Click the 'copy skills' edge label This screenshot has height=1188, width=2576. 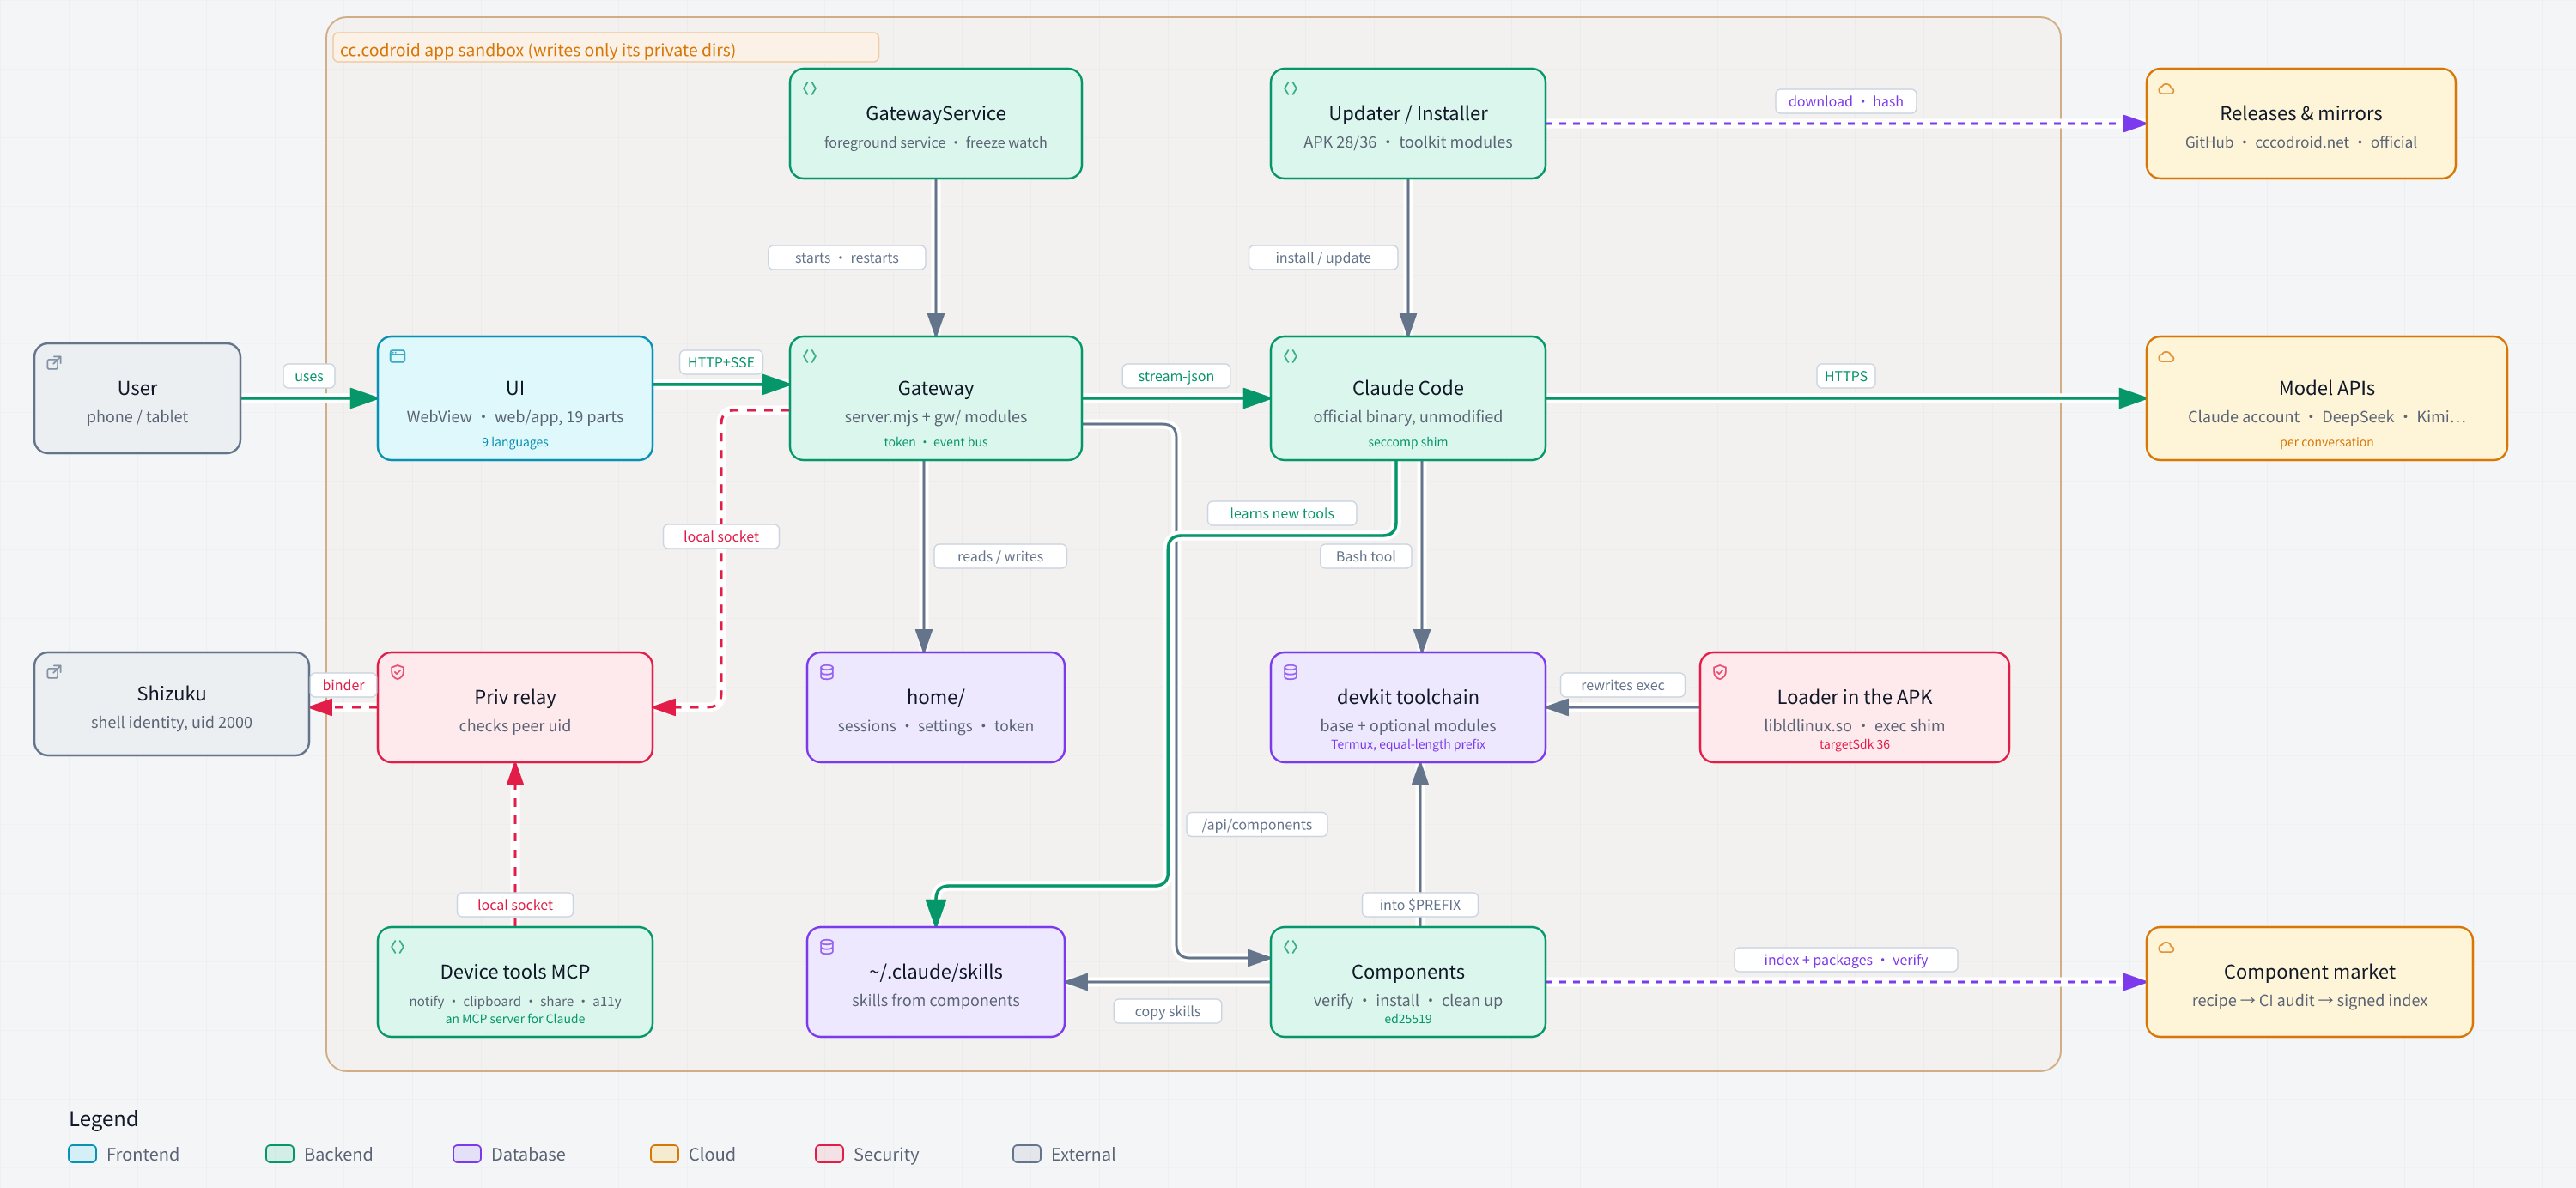(x=1167, y=1011)
